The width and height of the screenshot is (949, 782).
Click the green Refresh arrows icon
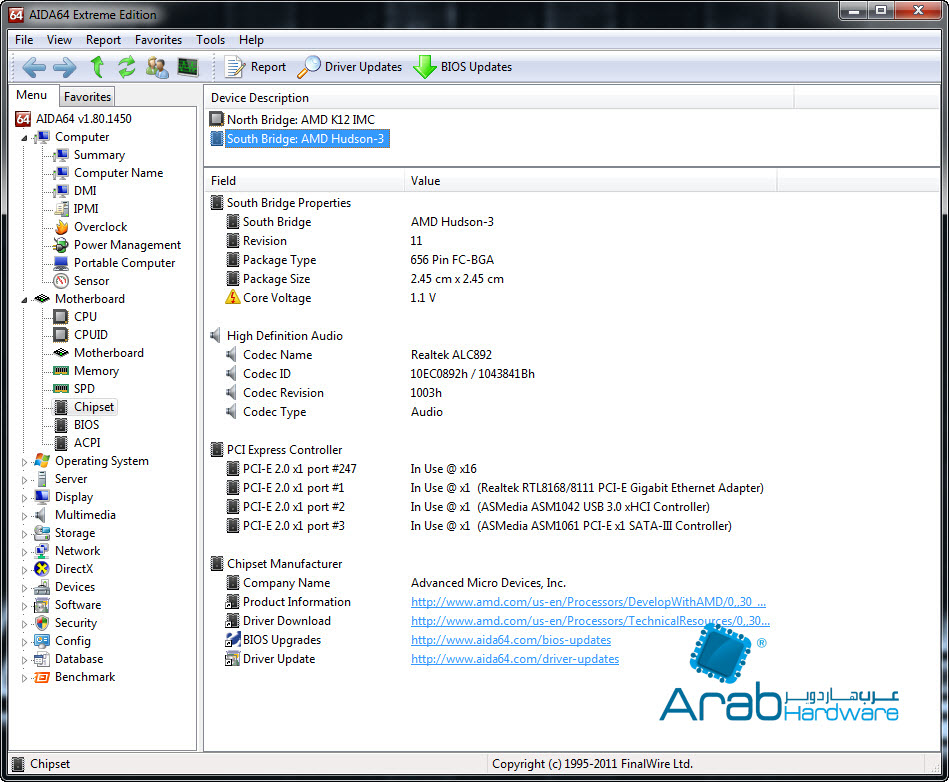(126, 67)
